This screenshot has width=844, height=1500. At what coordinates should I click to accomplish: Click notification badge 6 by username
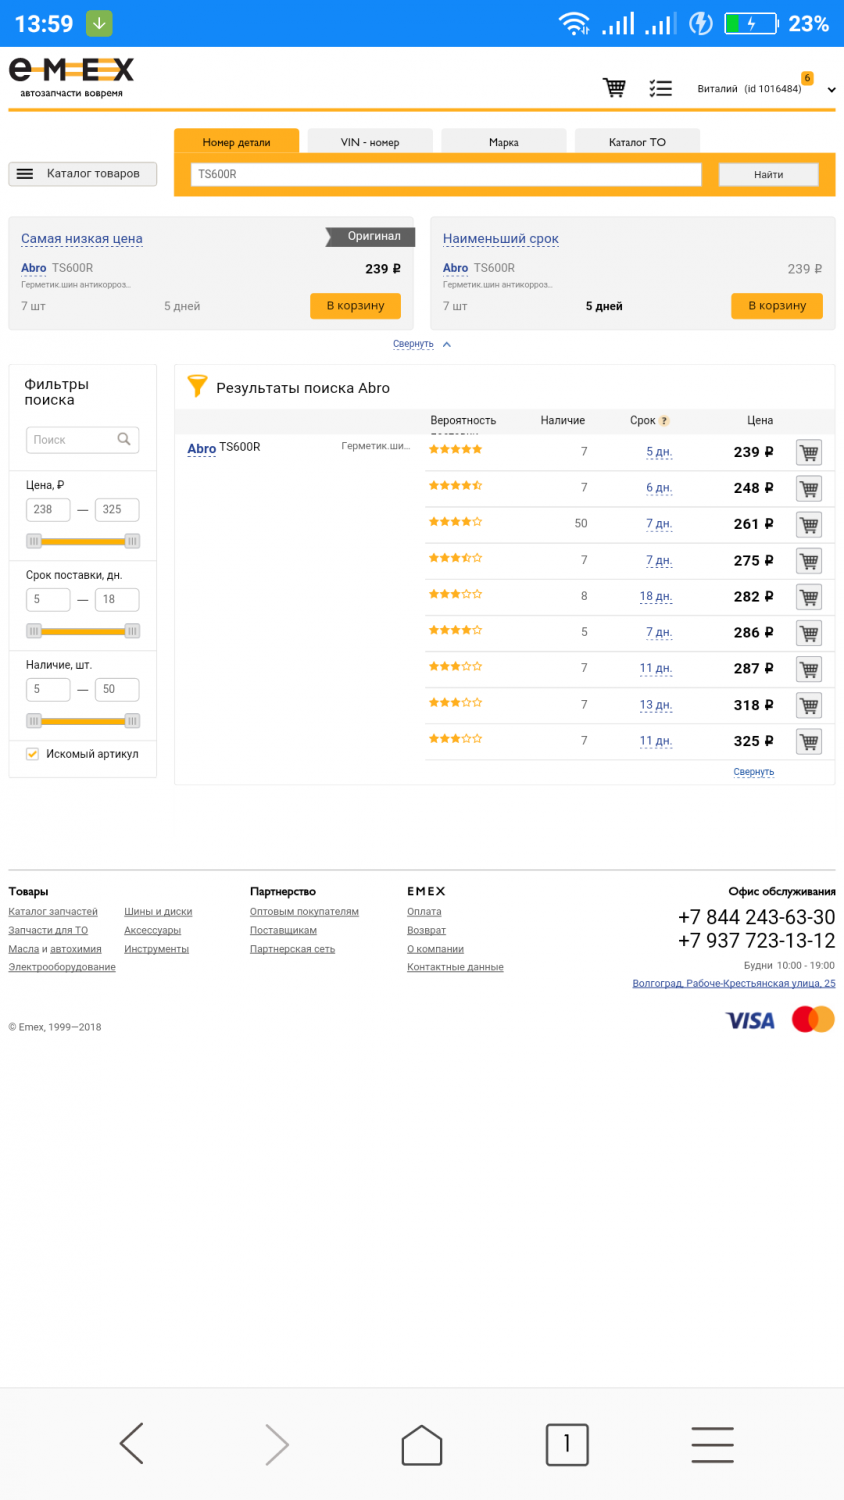coord(807,78)
